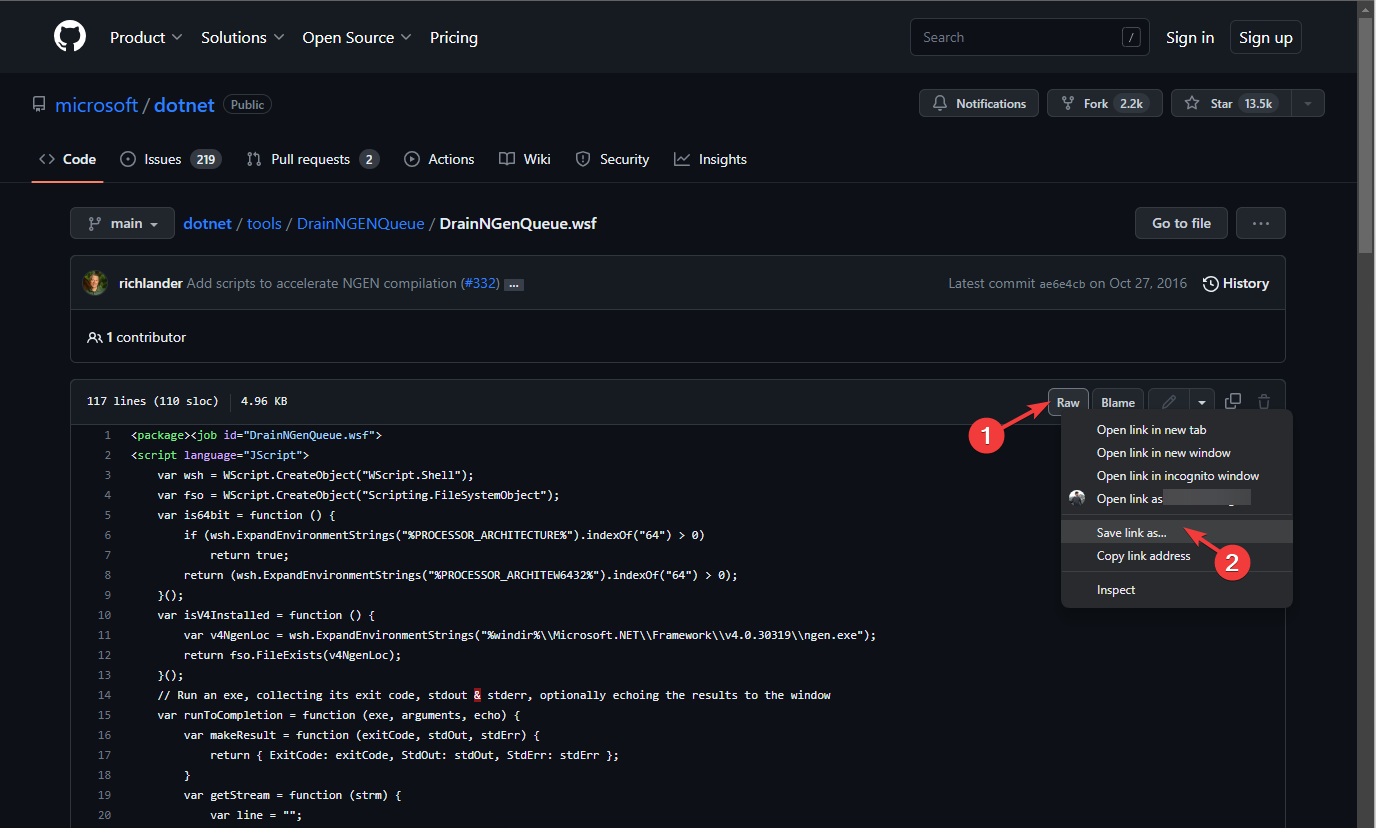This screenshot has height=828, width=1376.
Task: Switch to the Pull requests tab
Action: (312, 159)
